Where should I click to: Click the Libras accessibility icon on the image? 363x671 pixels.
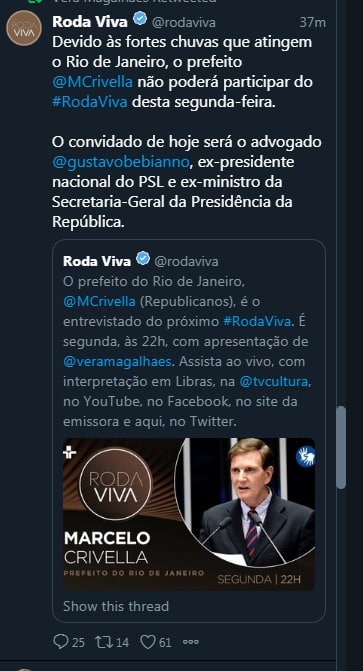tap(305, 456)
